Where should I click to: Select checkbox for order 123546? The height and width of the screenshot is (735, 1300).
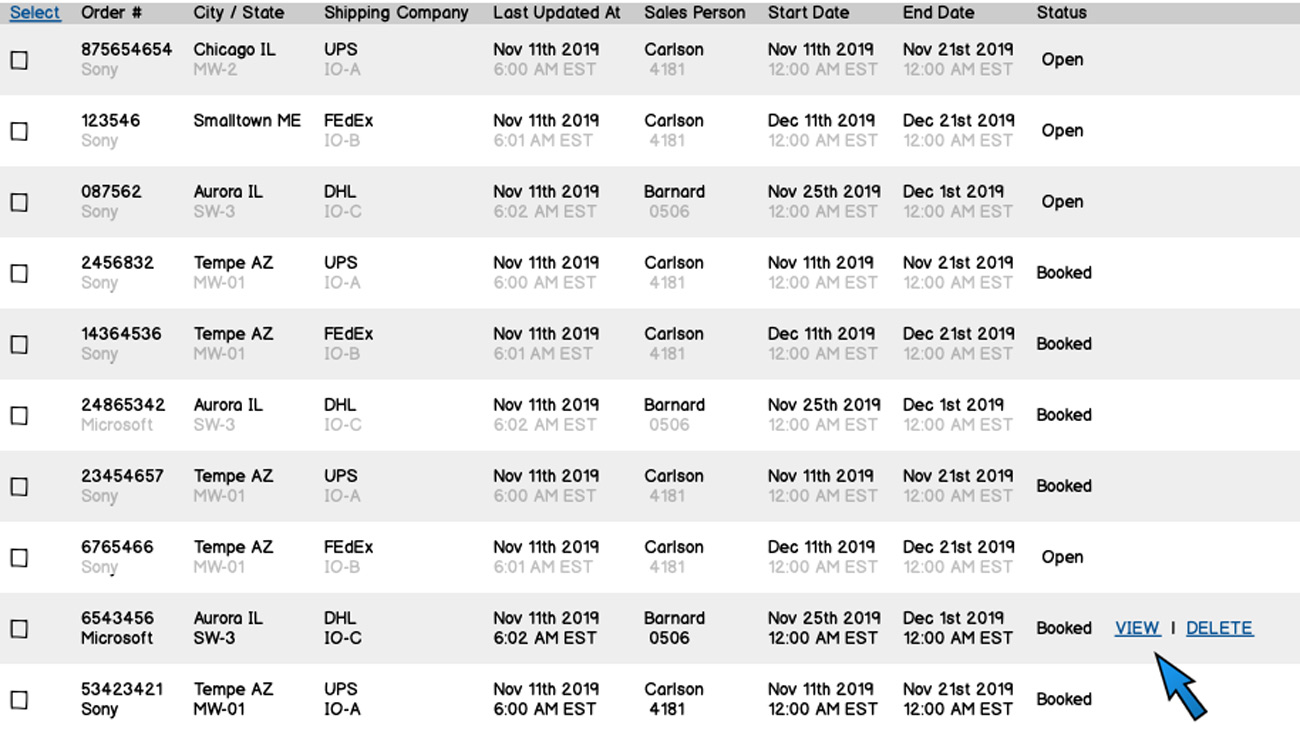pos(19,131)
